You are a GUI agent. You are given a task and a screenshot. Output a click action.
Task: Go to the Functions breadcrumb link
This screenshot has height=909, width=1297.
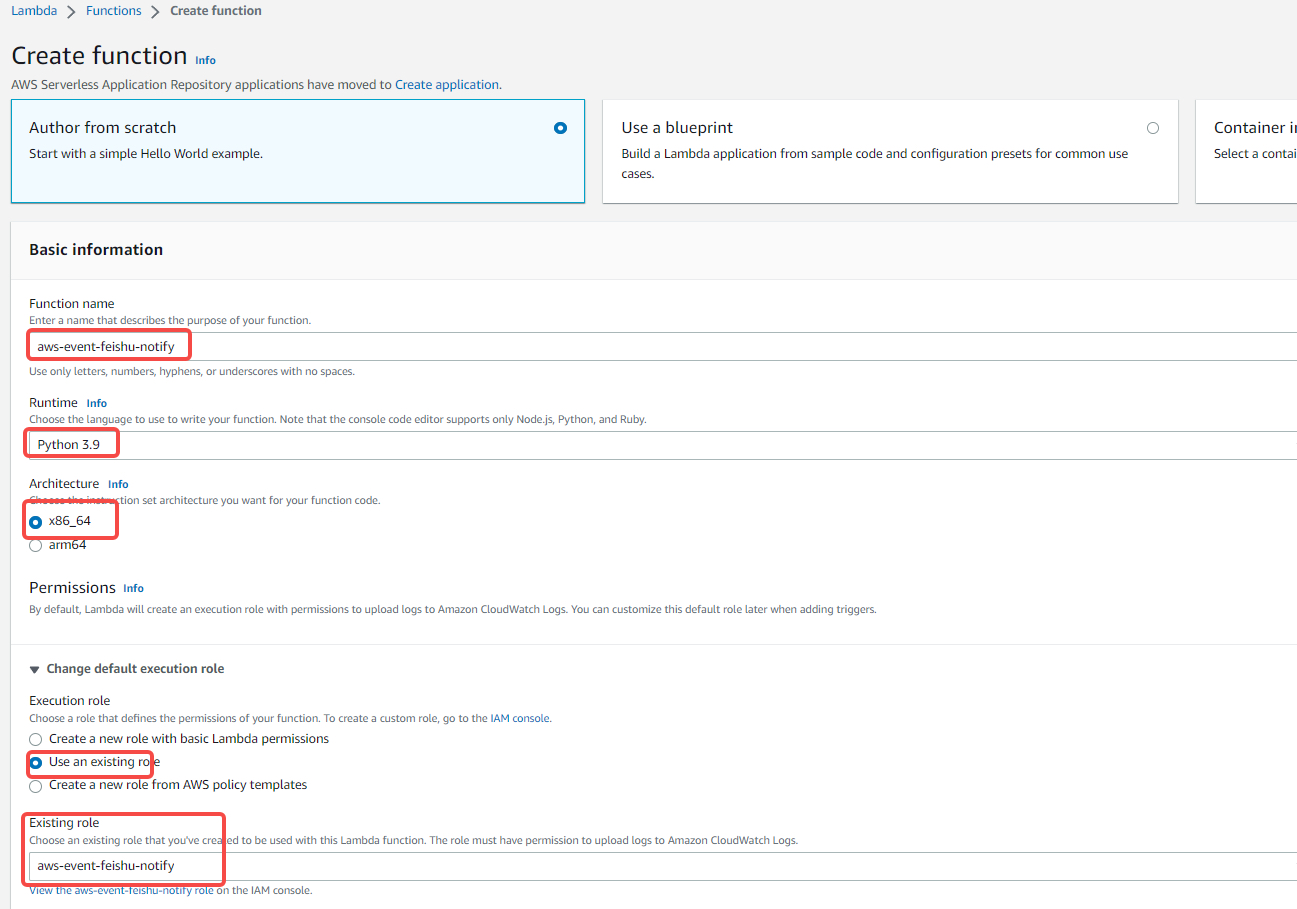114,11
